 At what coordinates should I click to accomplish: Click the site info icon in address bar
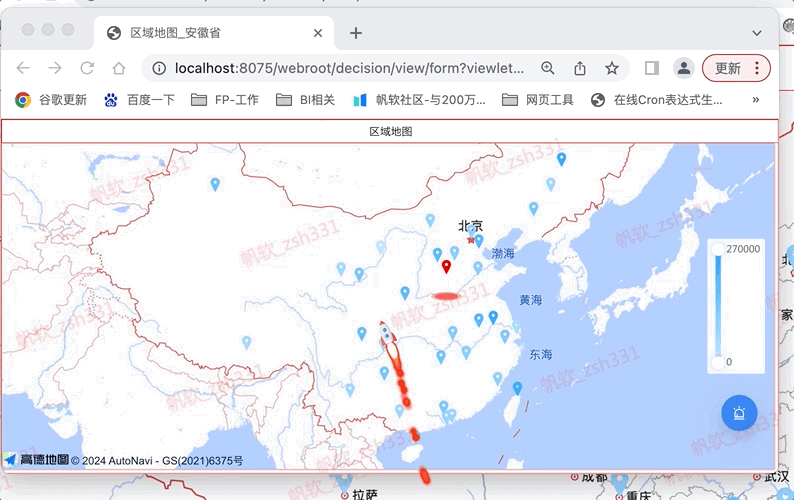click(x=159, y=68)
